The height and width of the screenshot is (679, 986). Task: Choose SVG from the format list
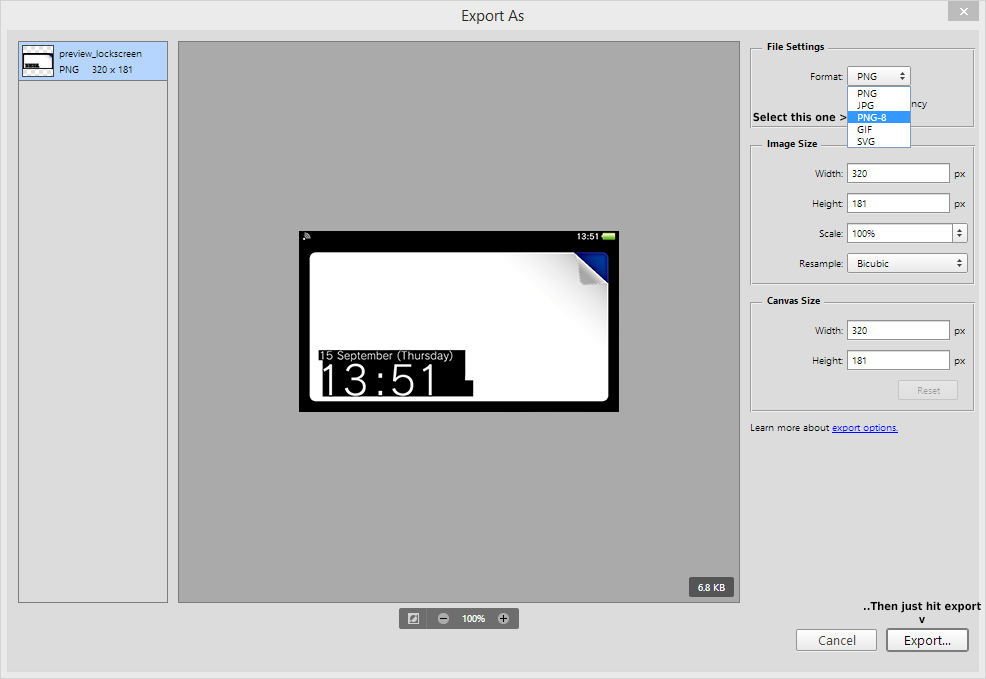(878, 141)
